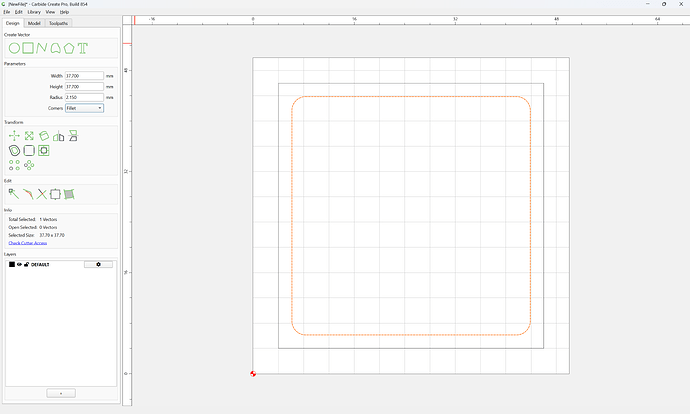Toggle DEFAULT layer visibility eye

(x=19, y=264)
